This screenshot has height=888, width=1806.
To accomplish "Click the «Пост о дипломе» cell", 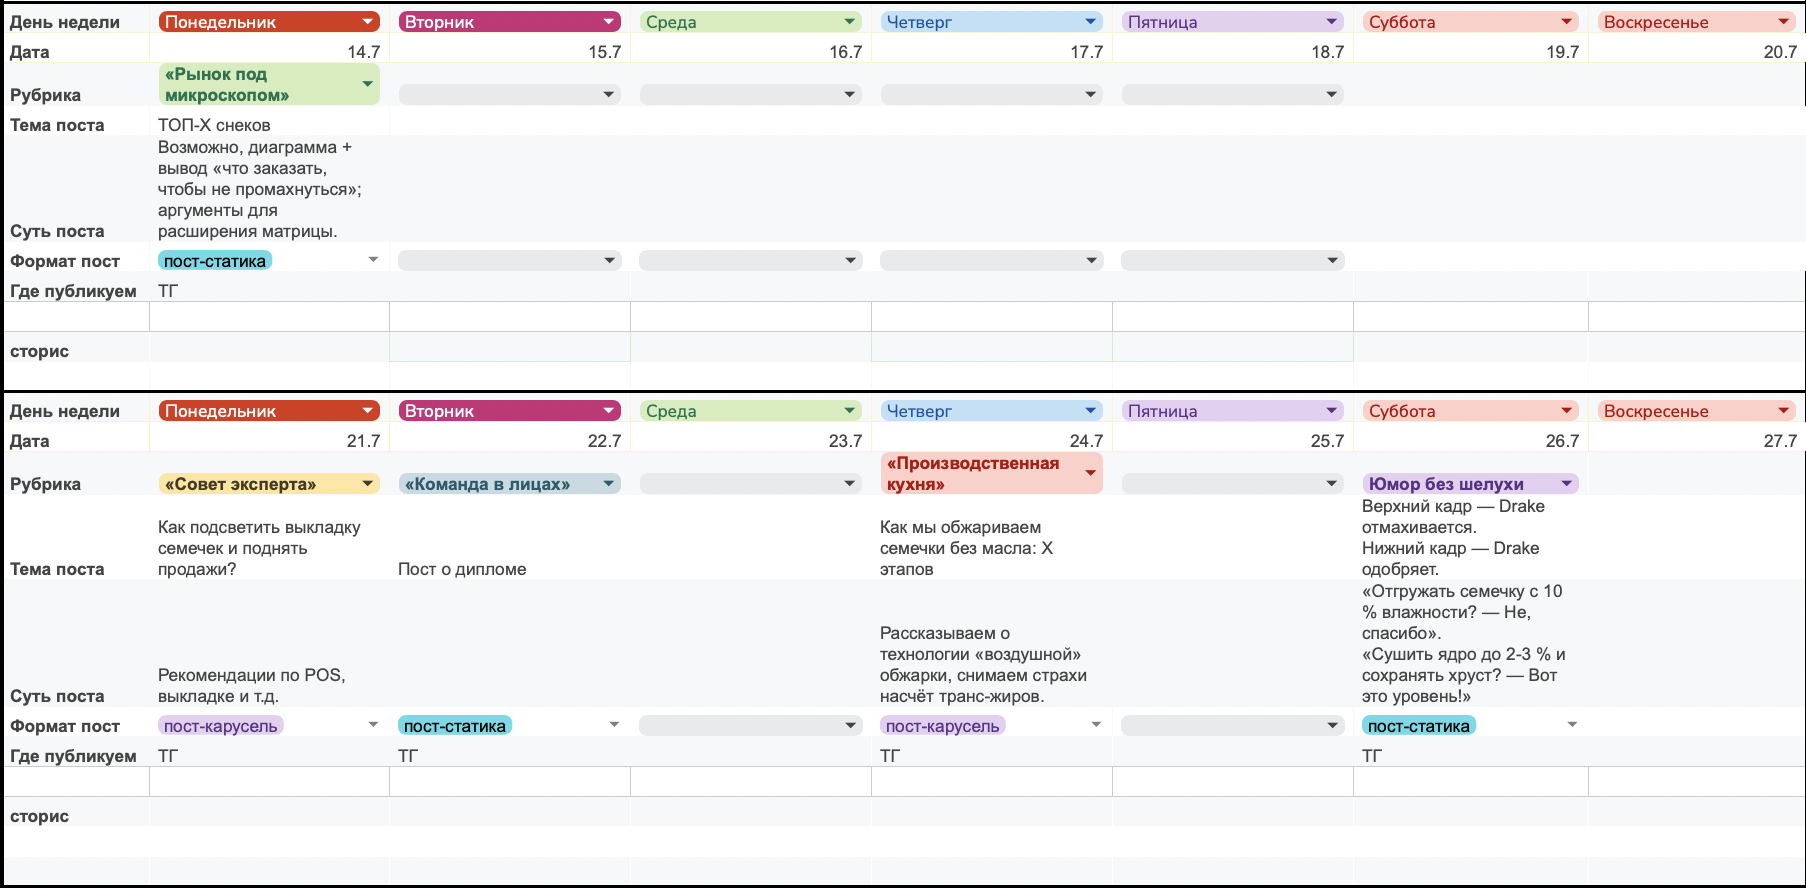I will click(x=509, y=569).
